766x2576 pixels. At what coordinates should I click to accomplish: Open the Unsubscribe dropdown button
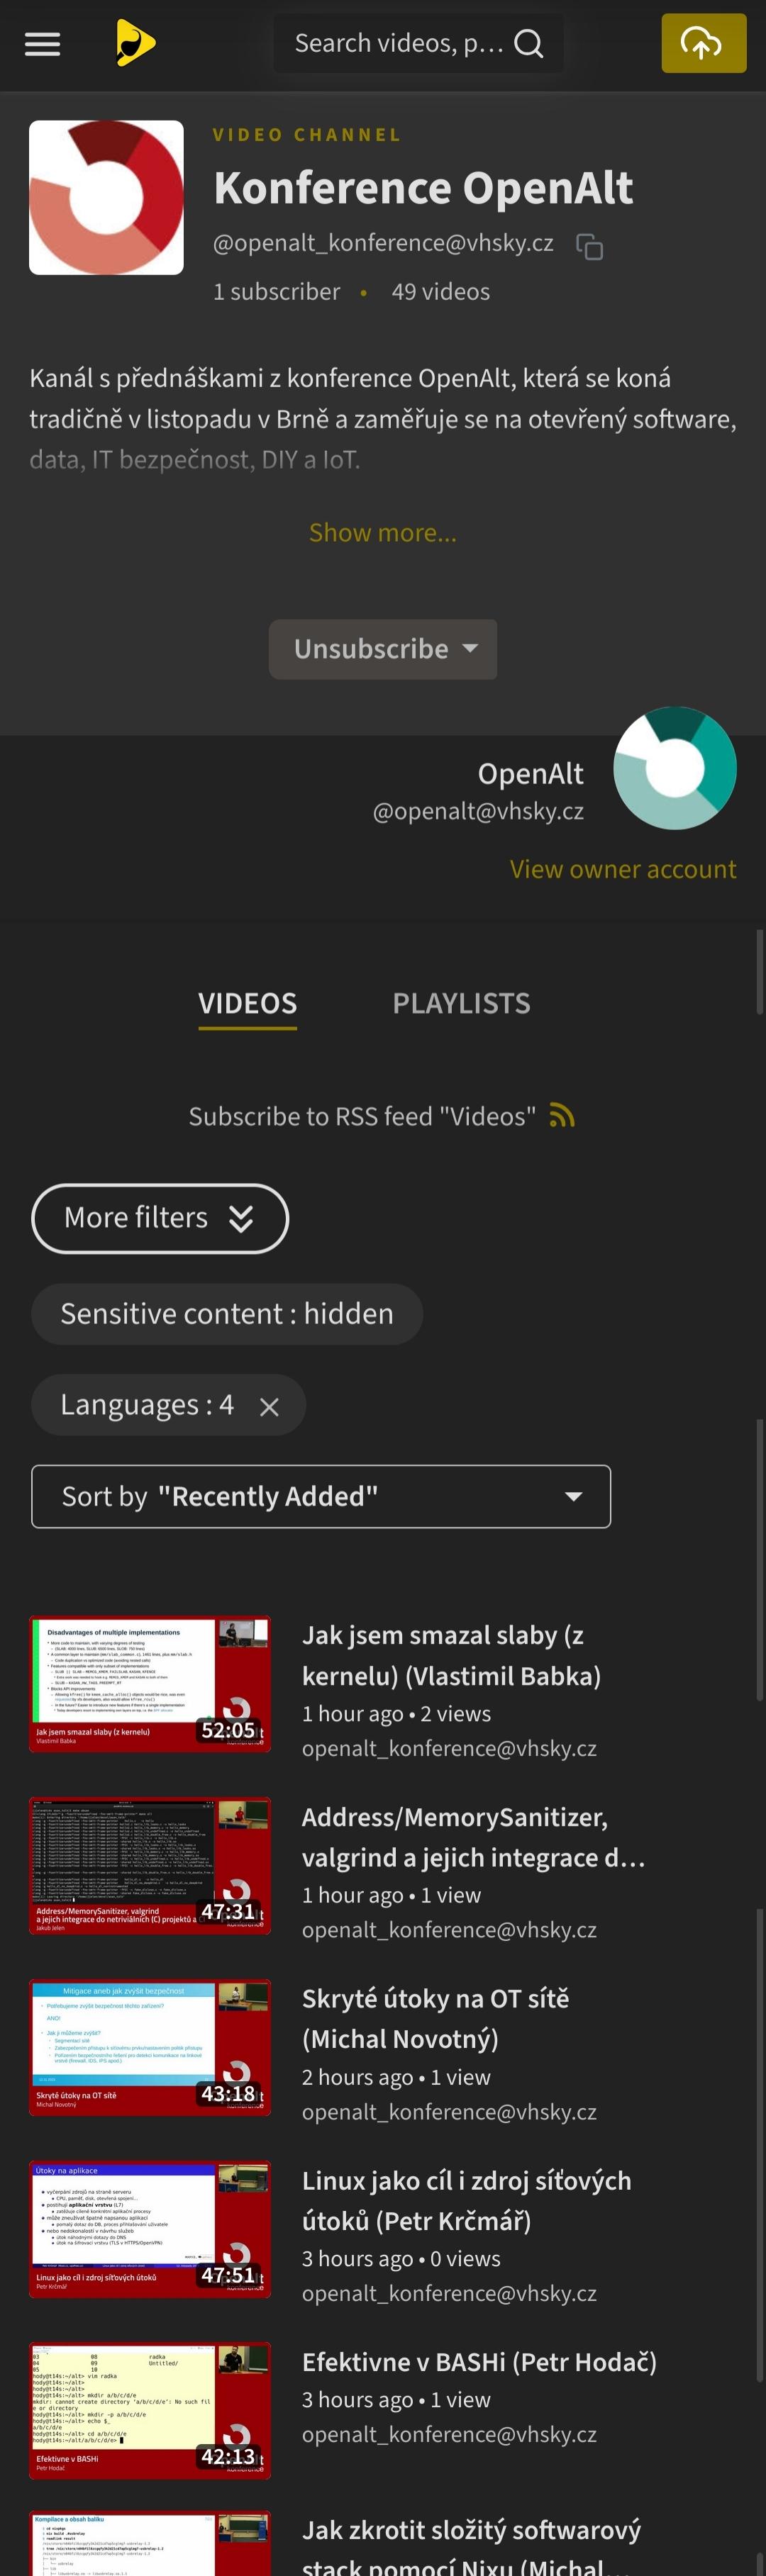click(383, 649)
